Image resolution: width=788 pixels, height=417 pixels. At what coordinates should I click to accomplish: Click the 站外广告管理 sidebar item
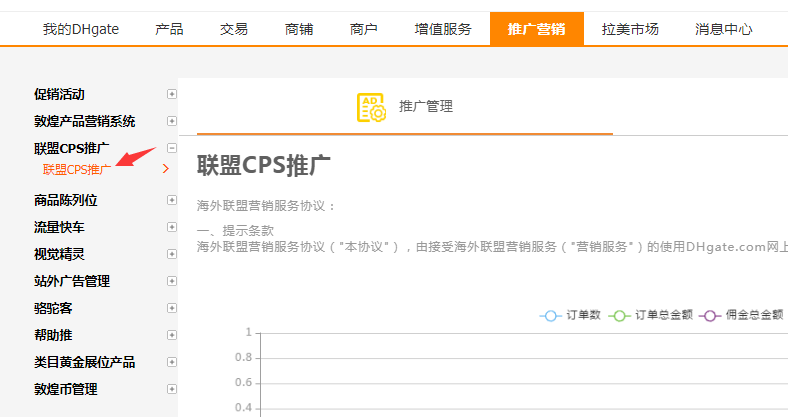(72, 281)
